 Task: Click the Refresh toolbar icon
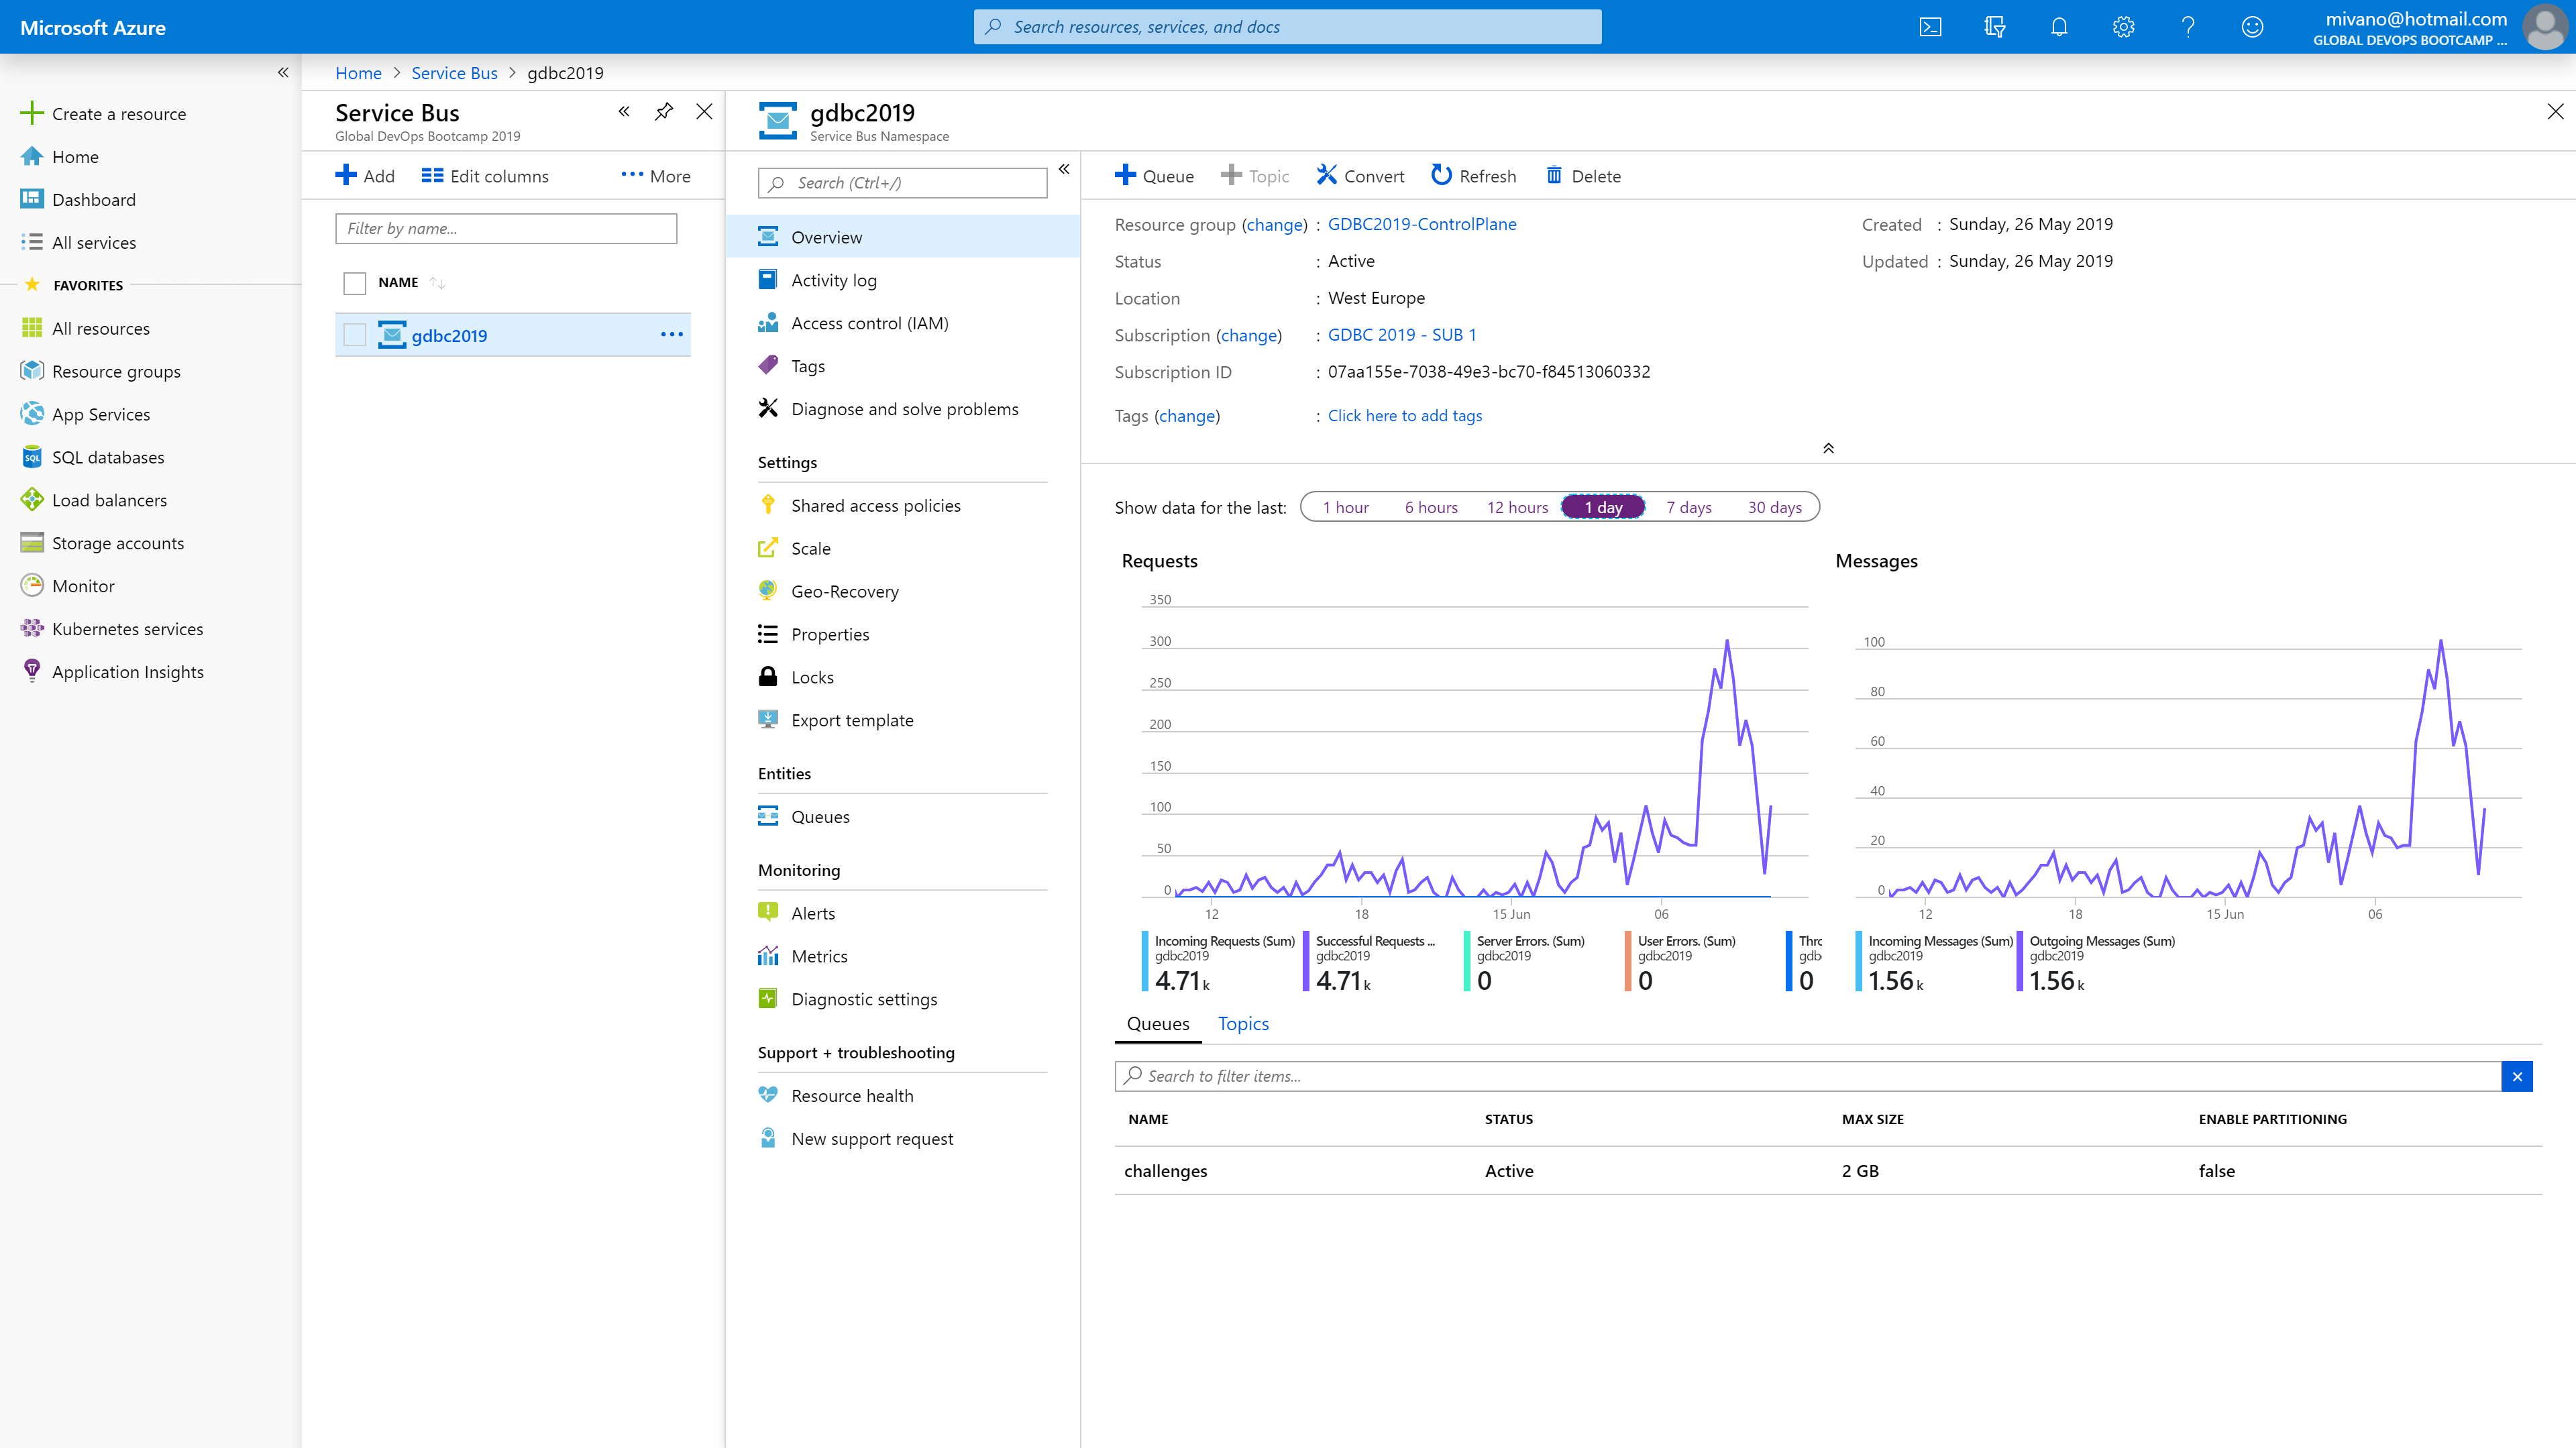[x=1441, y=176]
